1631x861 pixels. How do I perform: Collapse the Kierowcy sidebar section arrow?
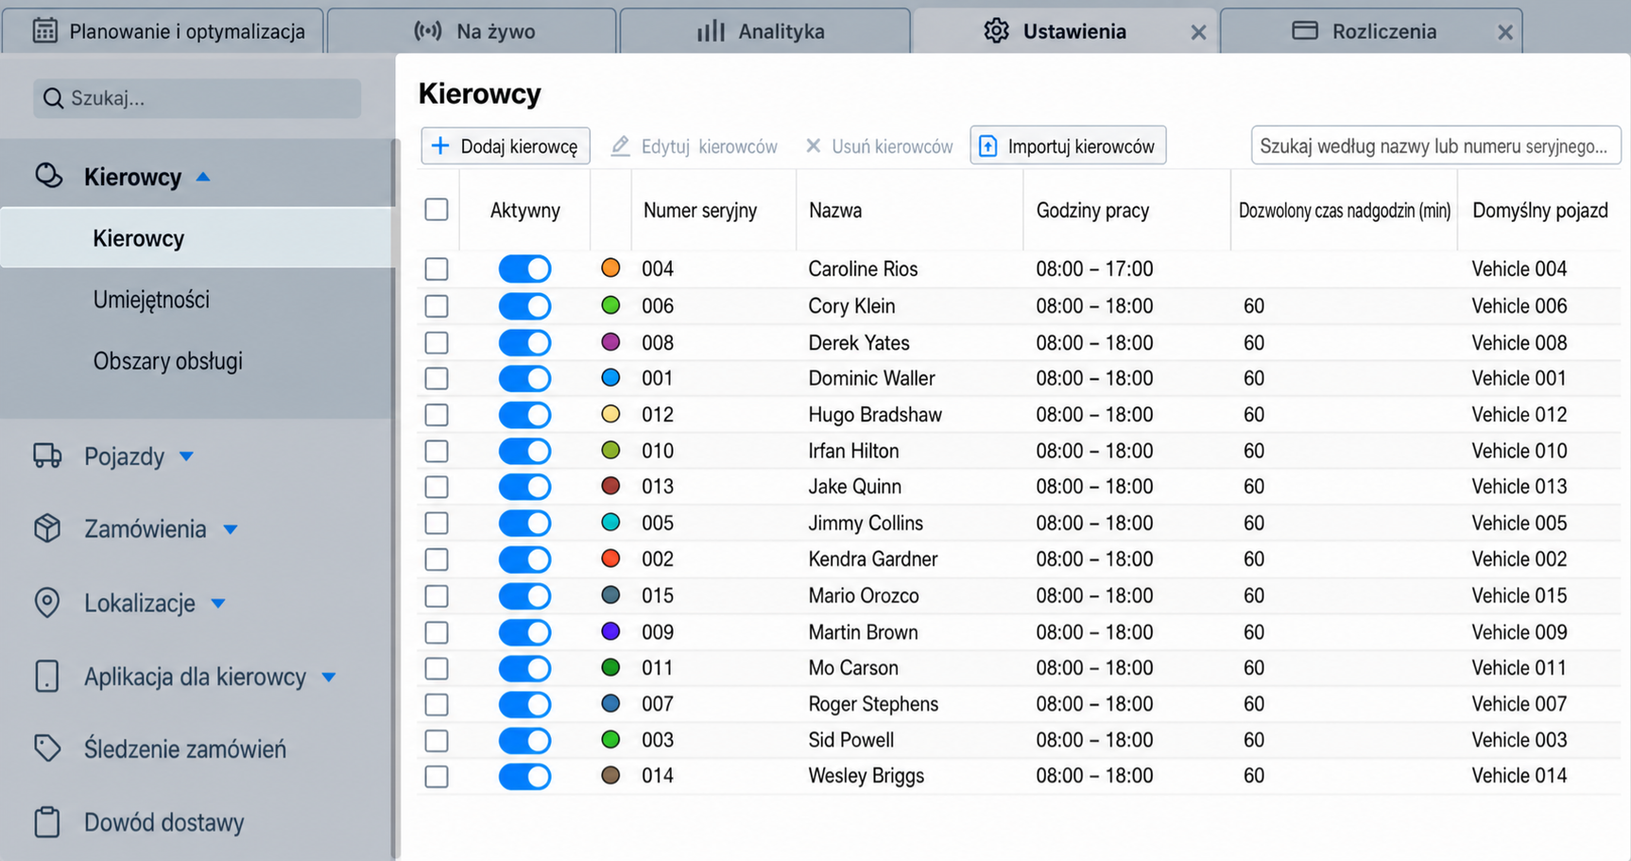tap(203, 177)
